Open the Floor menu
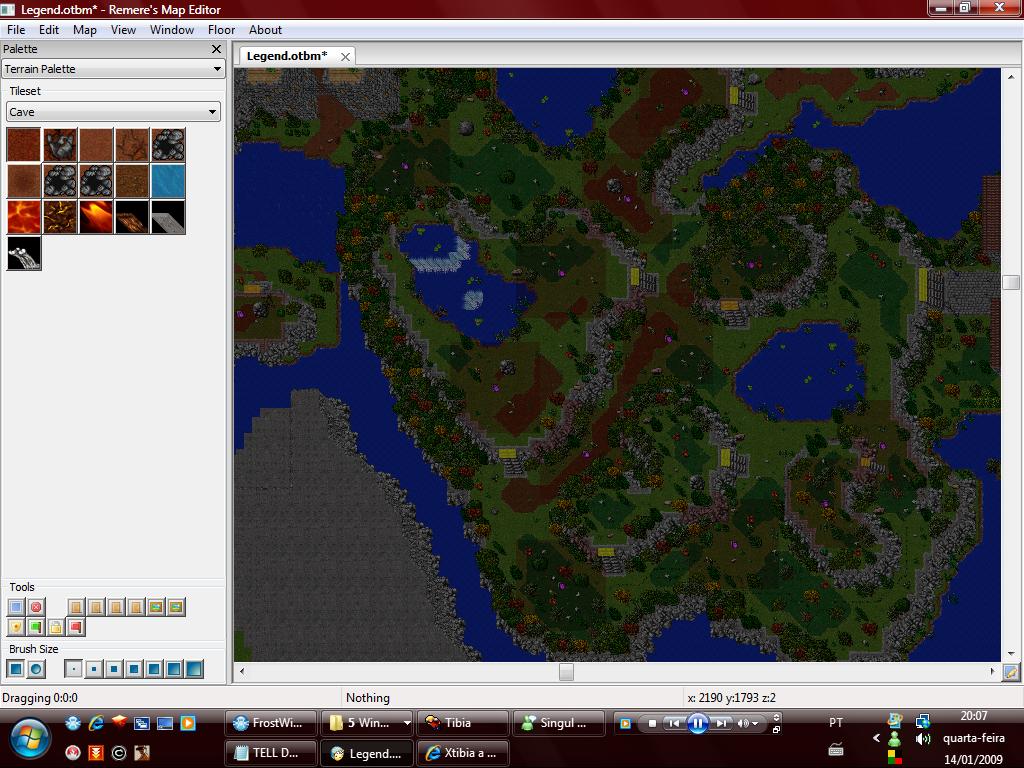1024x768 pixels. [221, 29]
